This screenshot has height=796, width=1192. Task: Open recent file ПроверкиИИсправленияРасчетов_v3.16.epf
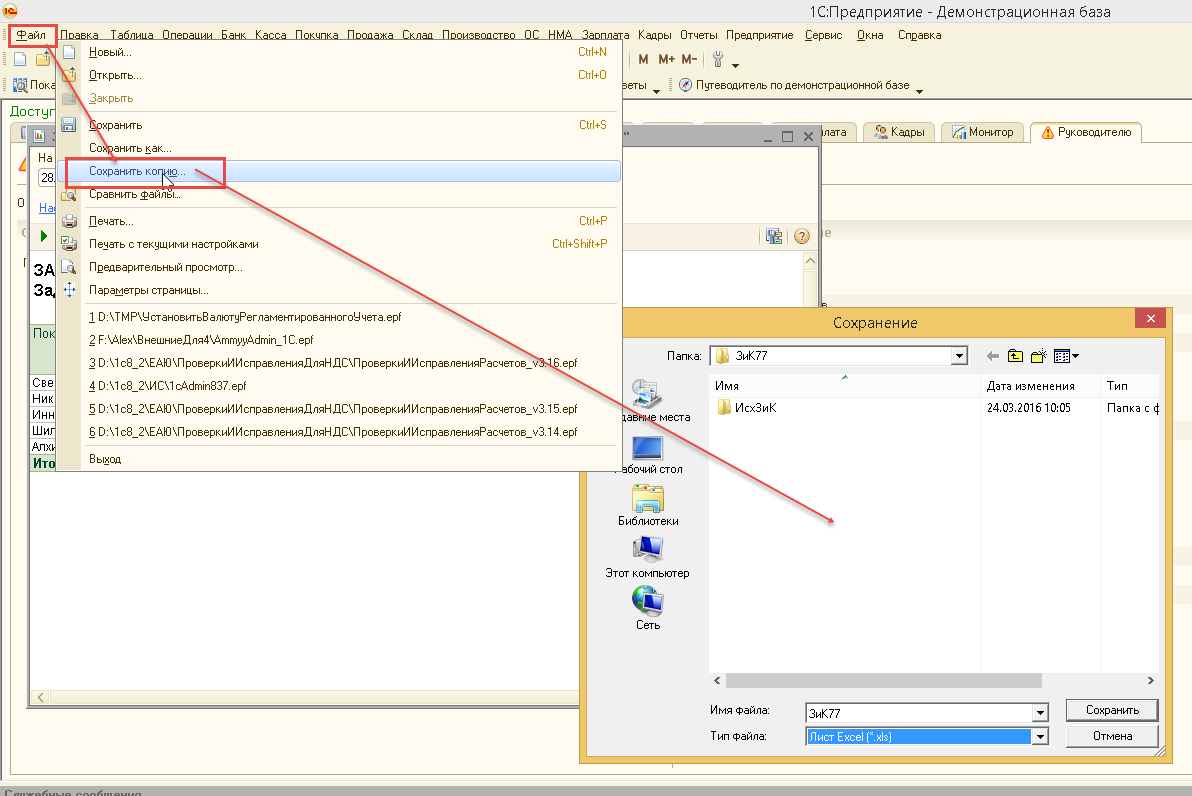tap(339, 363)
